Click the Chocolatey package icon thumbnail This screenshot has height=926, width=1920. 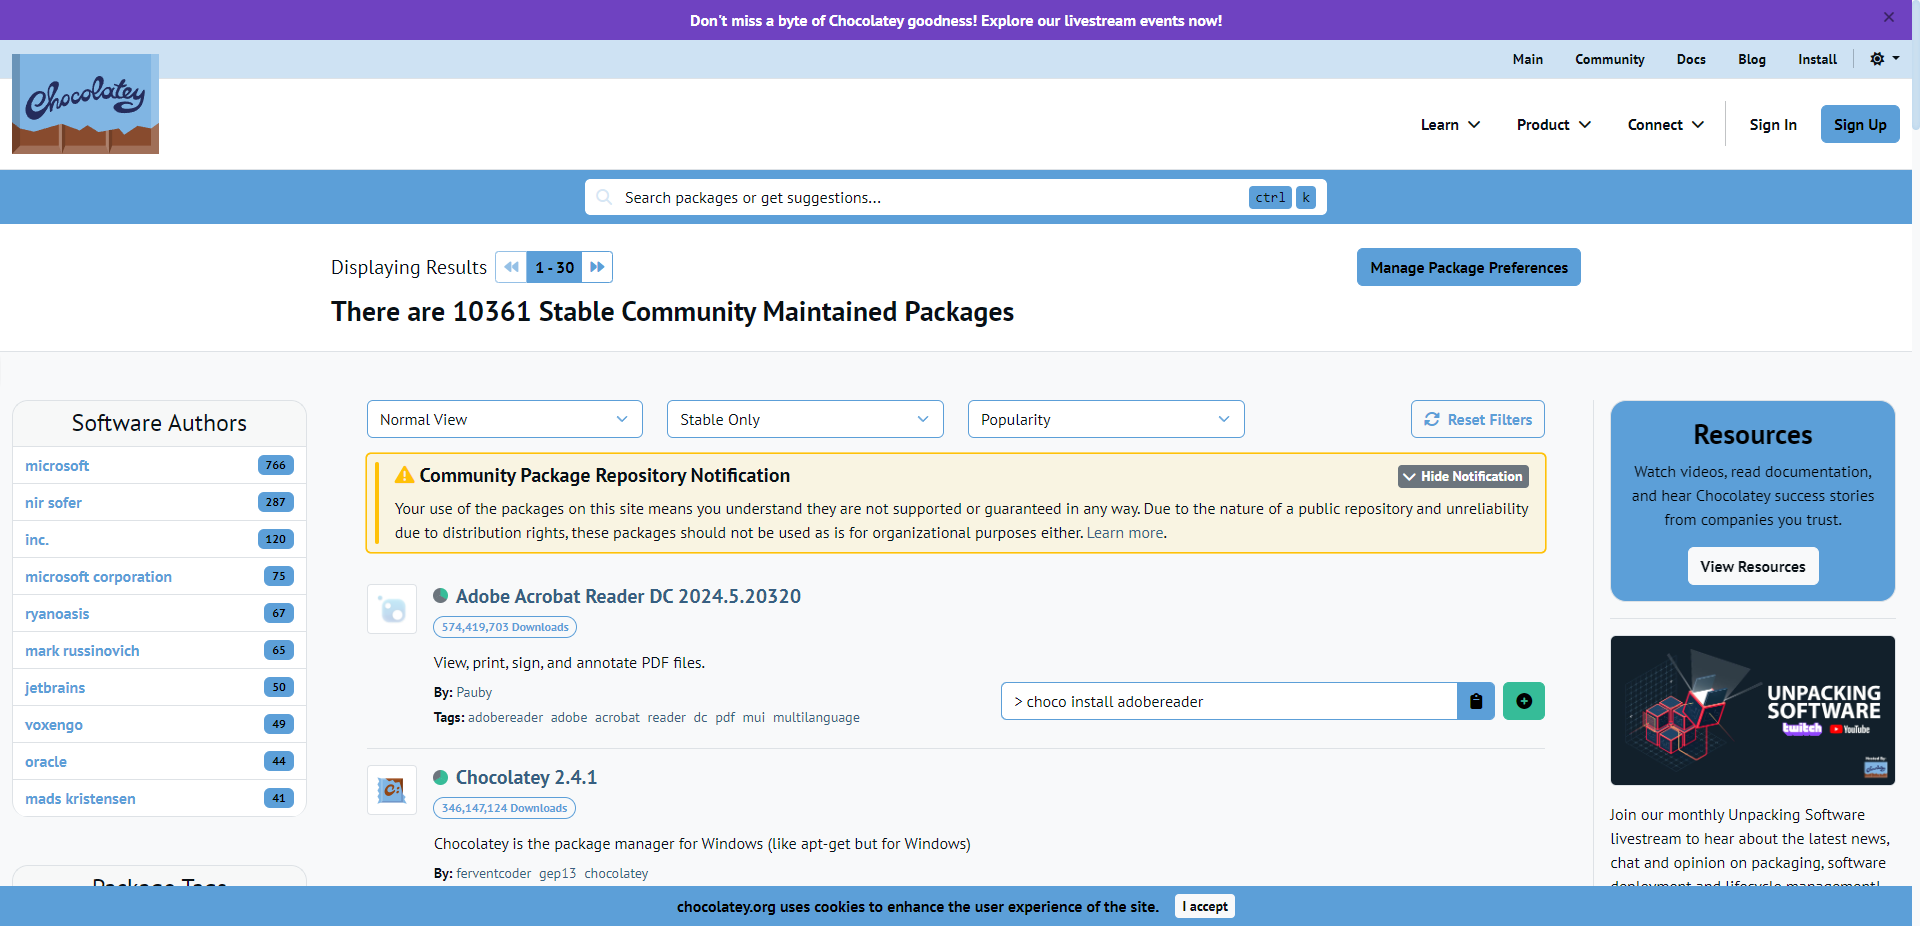pos(392,790)
